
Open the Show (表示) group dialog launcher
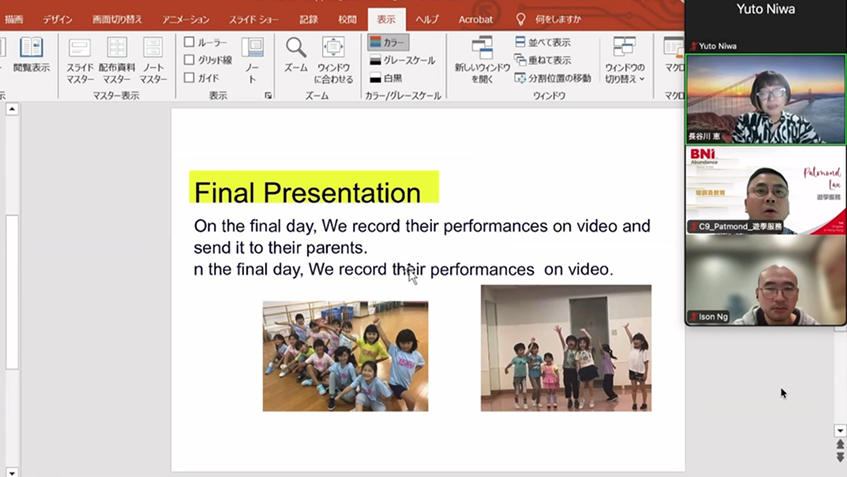[268, 96]
